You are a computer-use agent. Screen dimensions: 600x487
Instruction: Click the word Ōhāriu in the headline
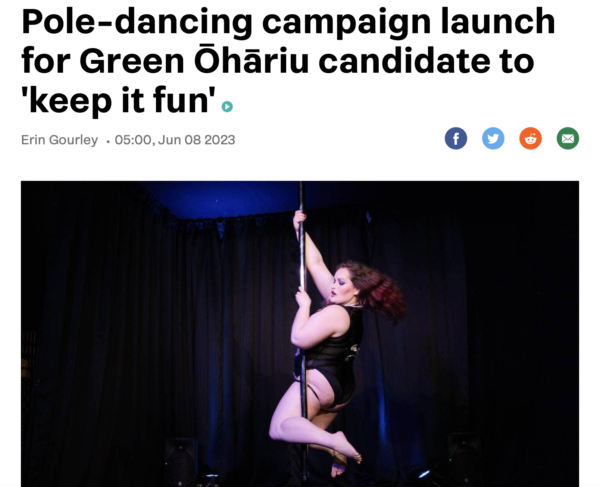click(251, 61)
